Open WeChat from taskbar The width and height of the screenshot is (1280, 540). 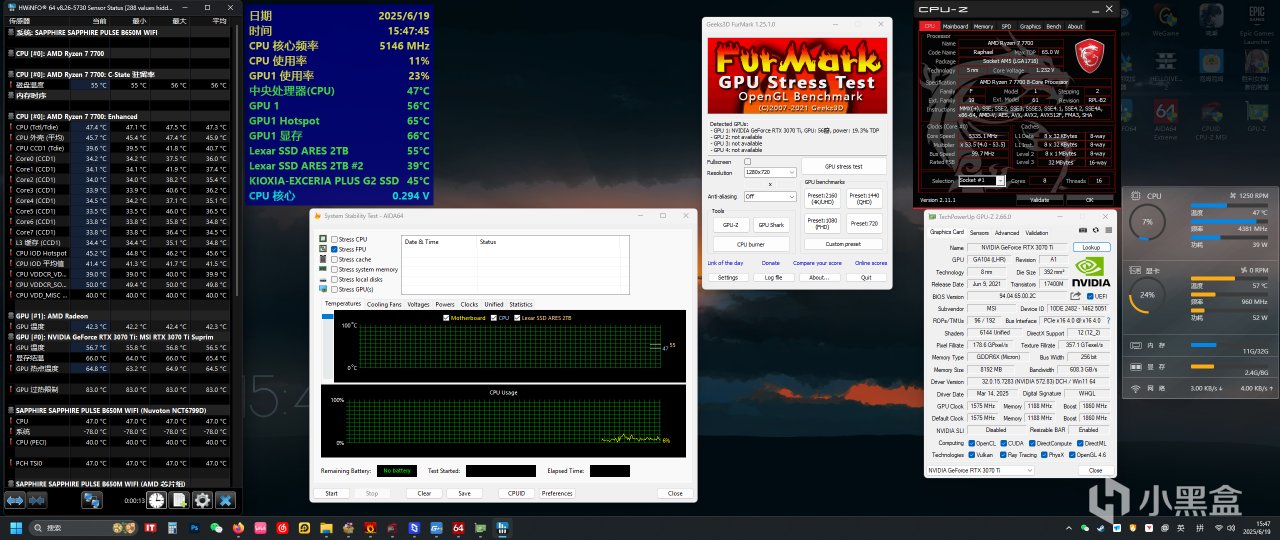point(216,527)
